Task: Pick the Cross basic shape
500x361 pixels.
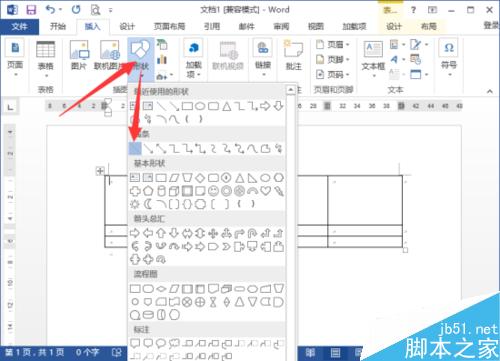Action: coord(135,191)
